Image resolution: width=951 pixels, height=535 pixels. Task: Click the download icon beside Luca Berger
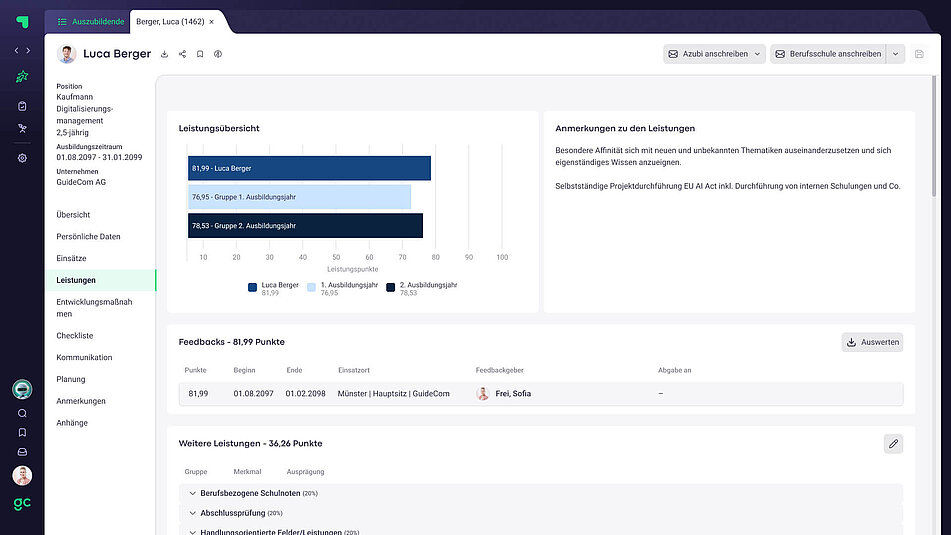click(164, 54)
